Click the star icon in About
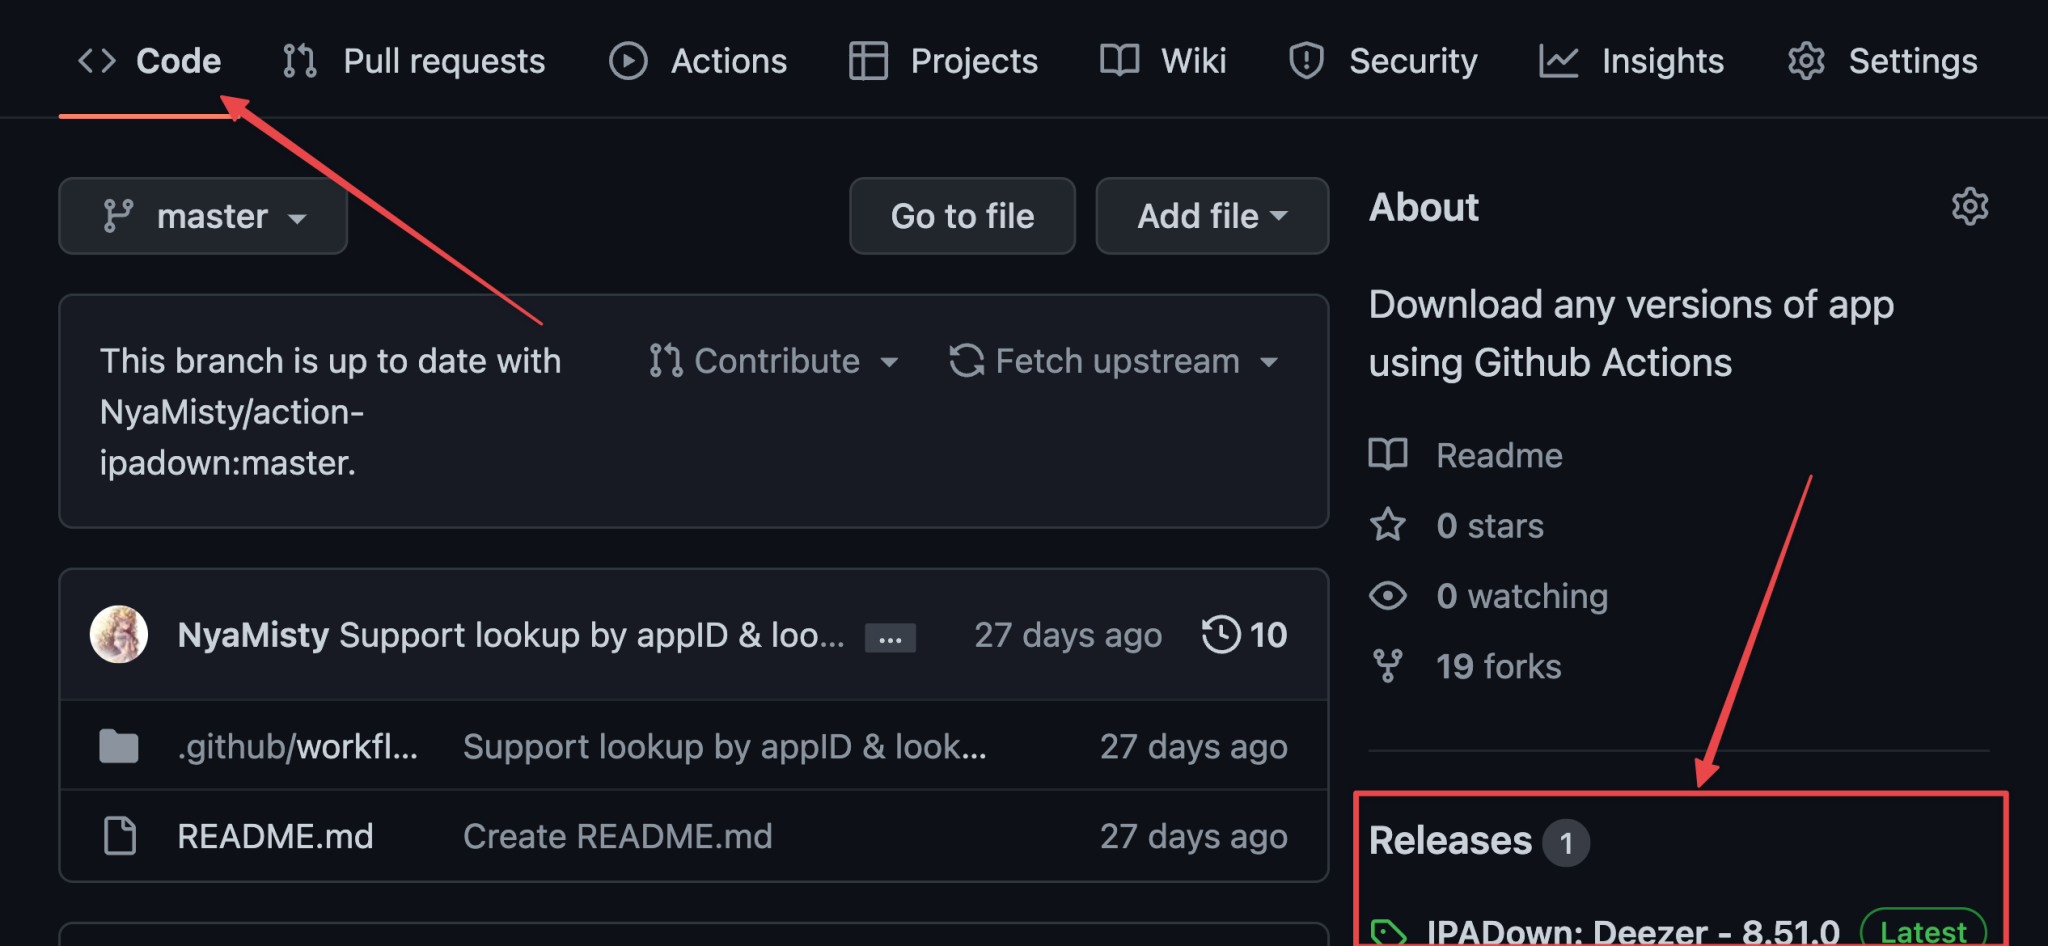Screen dimensions: 2048x946 (x=1388, y=525)
